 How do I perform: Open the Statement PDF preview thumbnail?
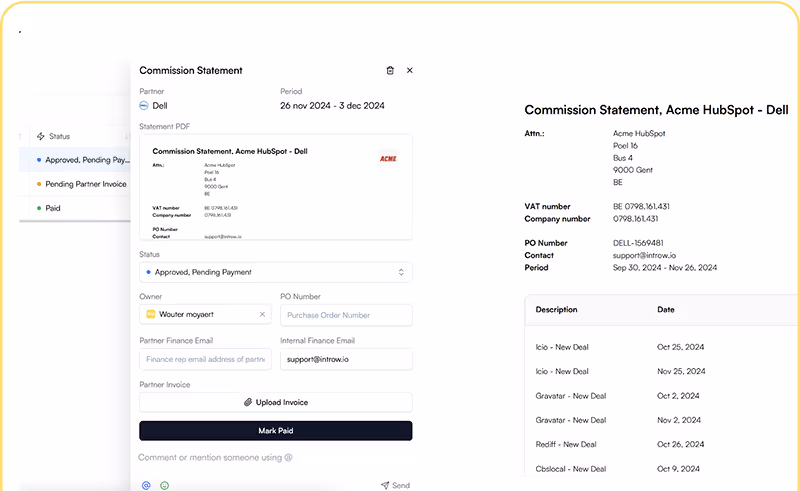(276, 187)
